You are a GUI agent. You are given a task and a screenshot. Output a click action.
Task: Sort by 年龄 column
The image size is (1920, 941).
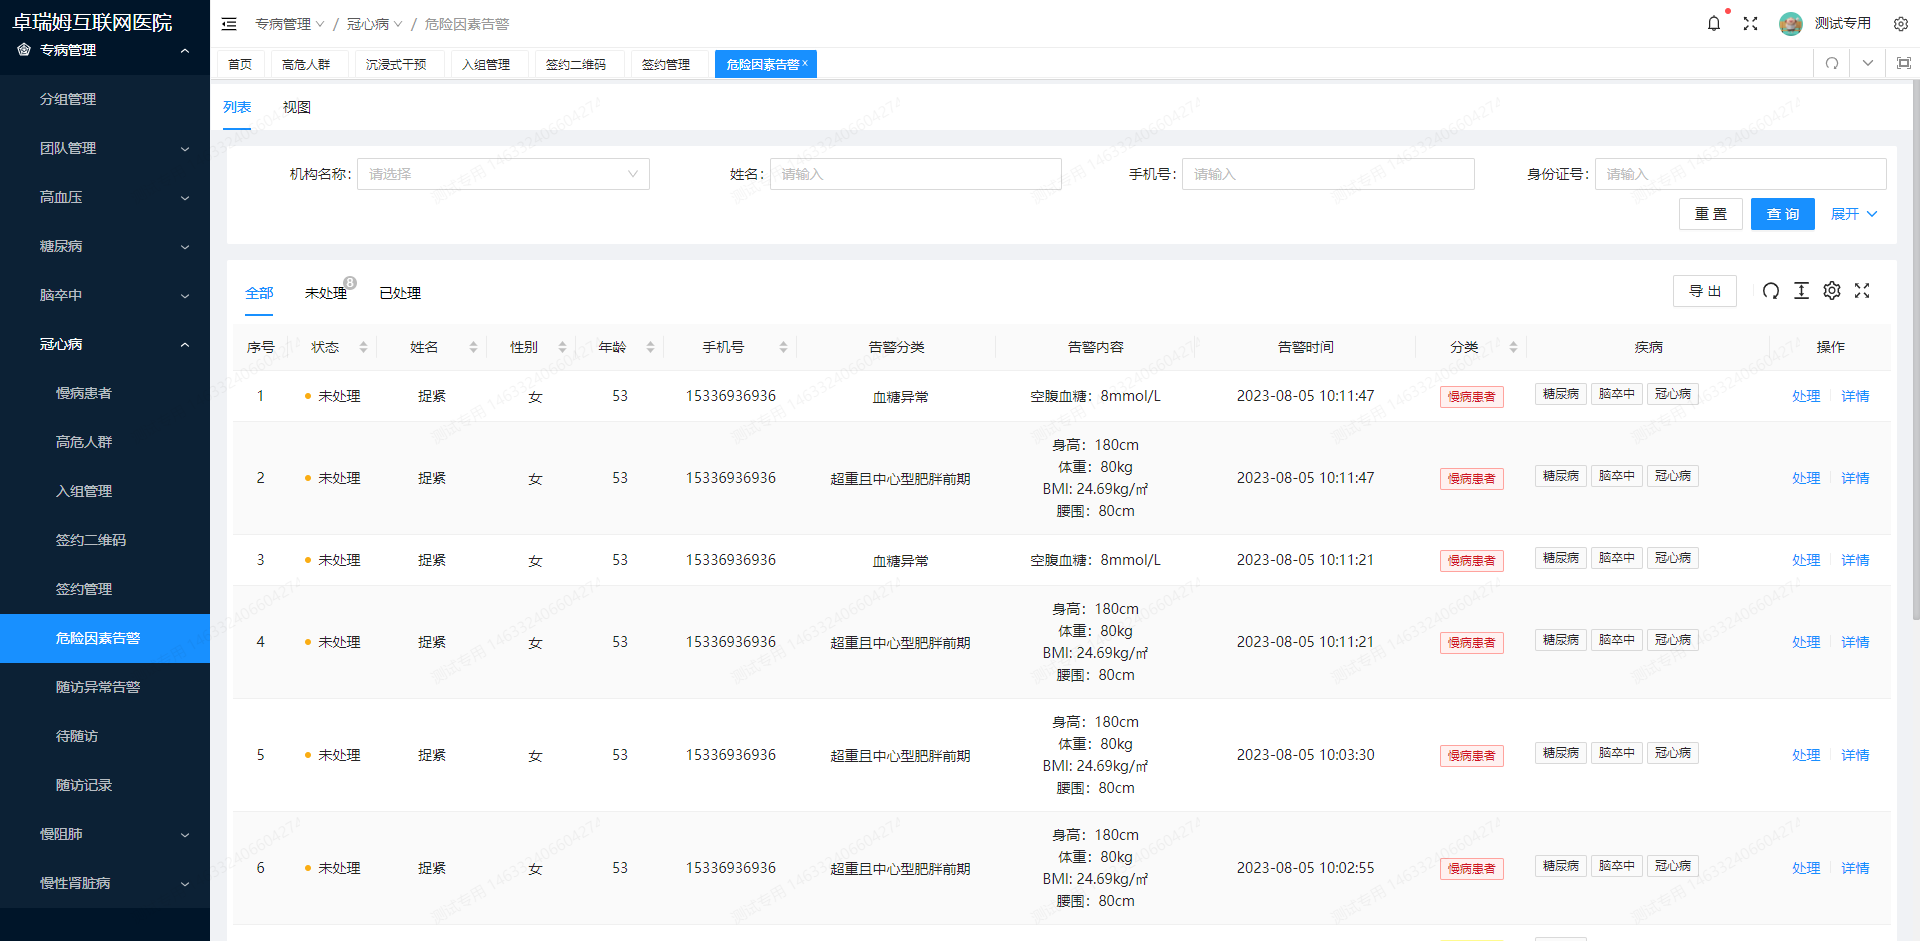point(650,347)
